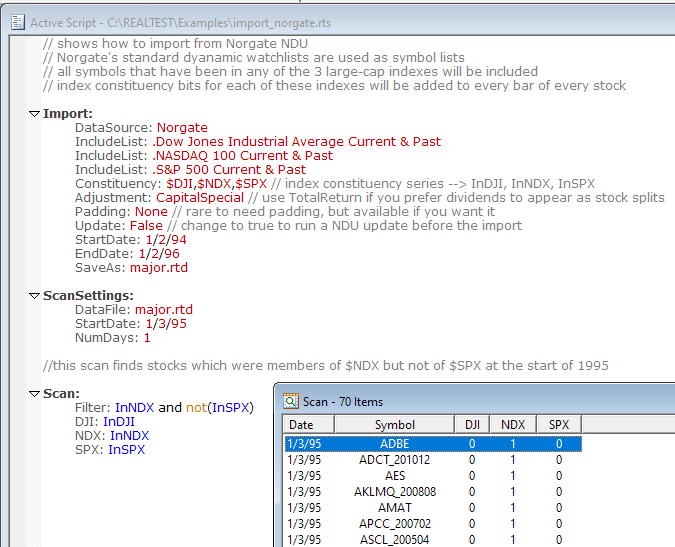Select the AKLMQ_200808 result row
The height and width of the screenshot is (547, 675).
pos(394,492)
